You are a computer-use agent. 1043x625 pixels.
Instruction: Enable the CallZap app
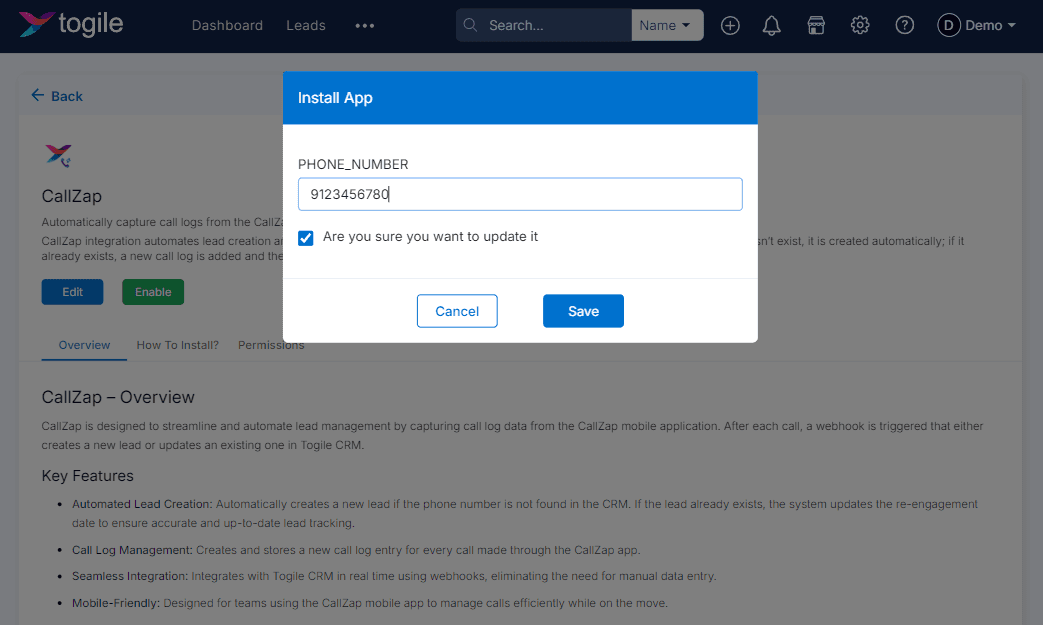pos(152,291)
